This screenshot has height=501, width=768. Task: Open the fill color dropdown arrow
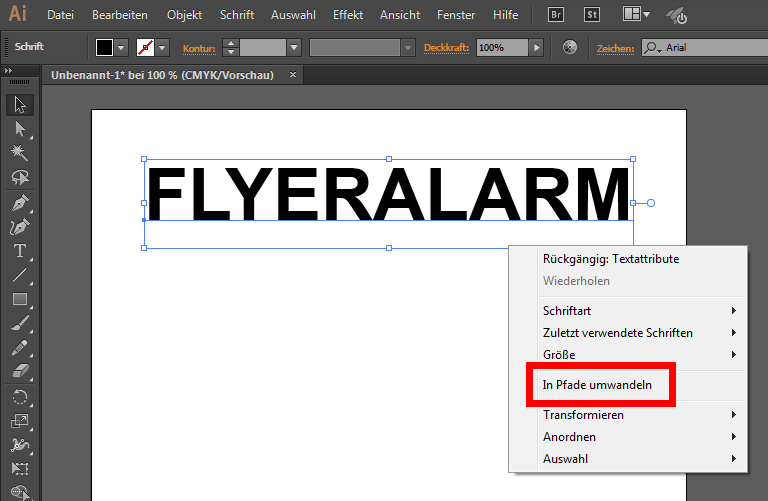tap(122, 48)
